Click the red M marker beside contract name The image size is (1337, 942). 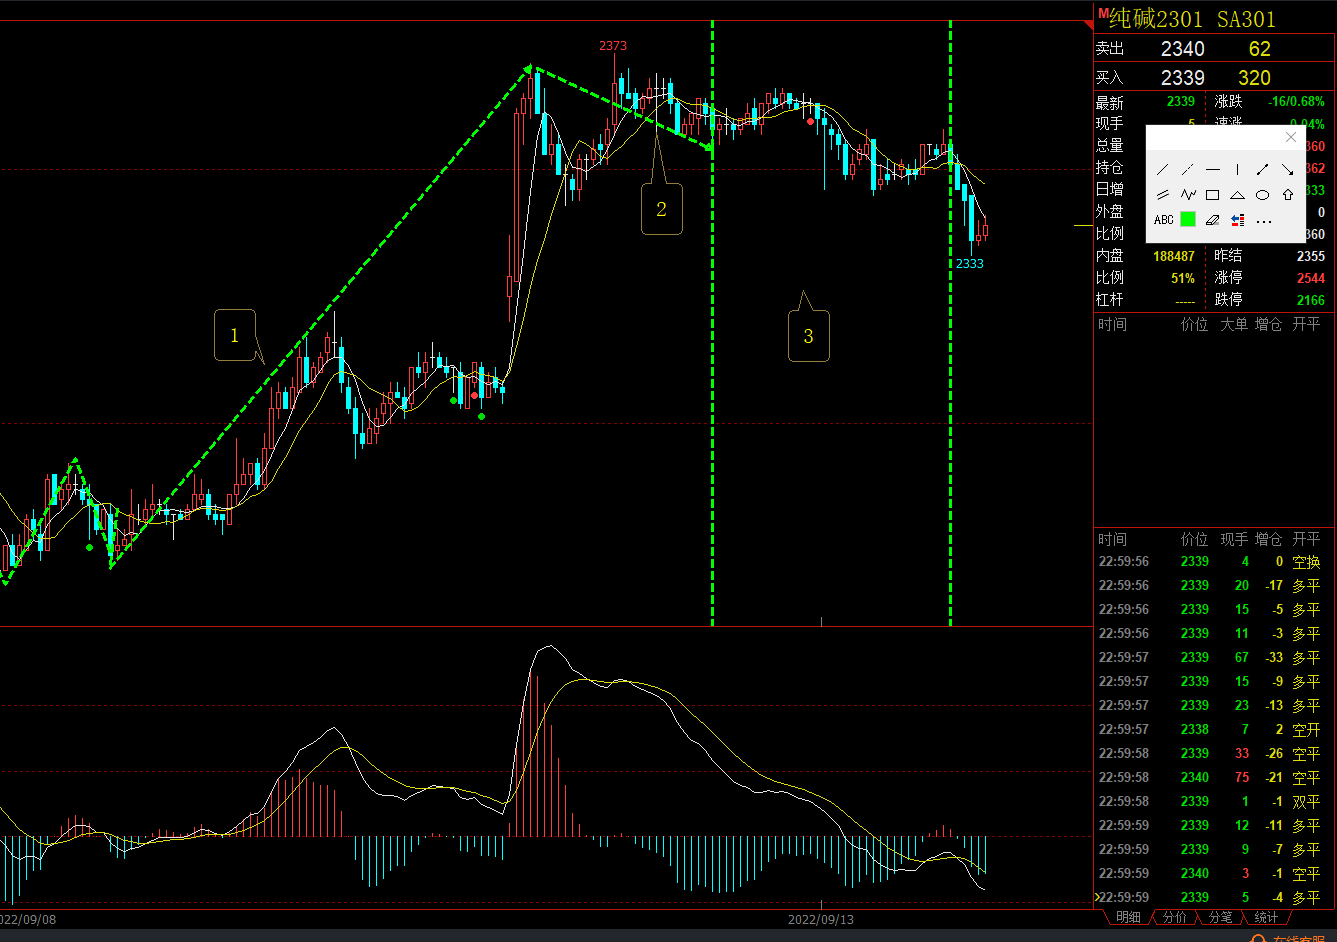[1103, 14]
